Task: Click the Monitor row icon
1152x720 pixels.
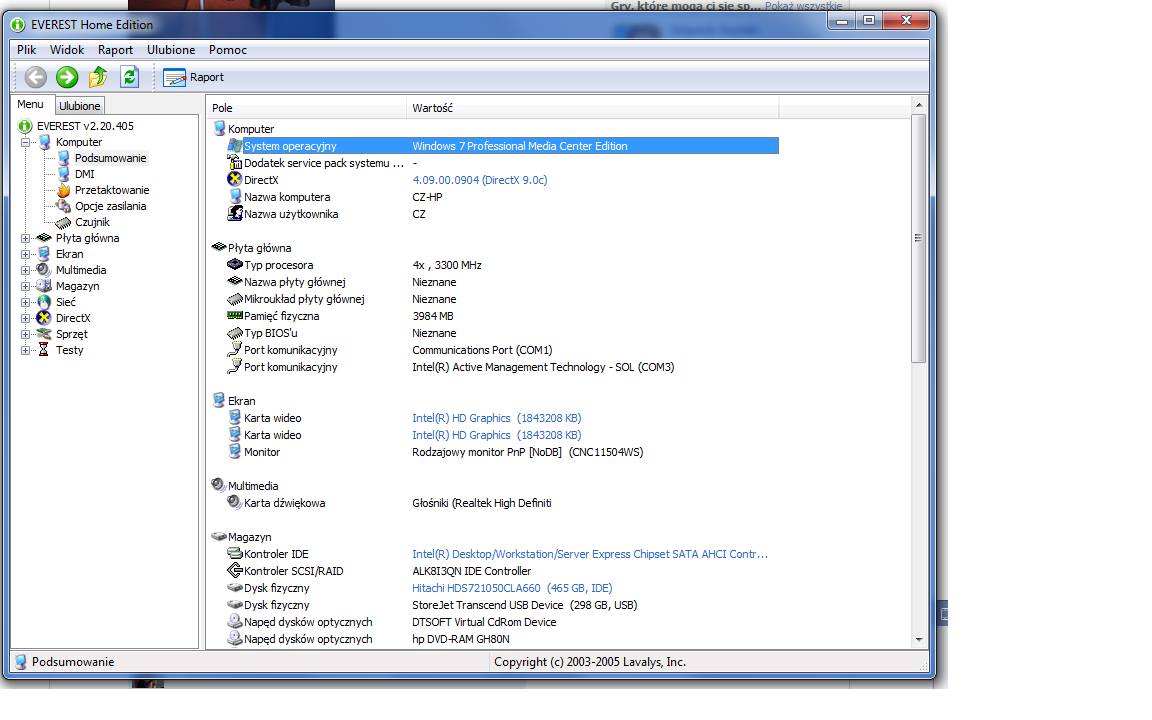Action: pyautogui.click(x=234, y=452)
